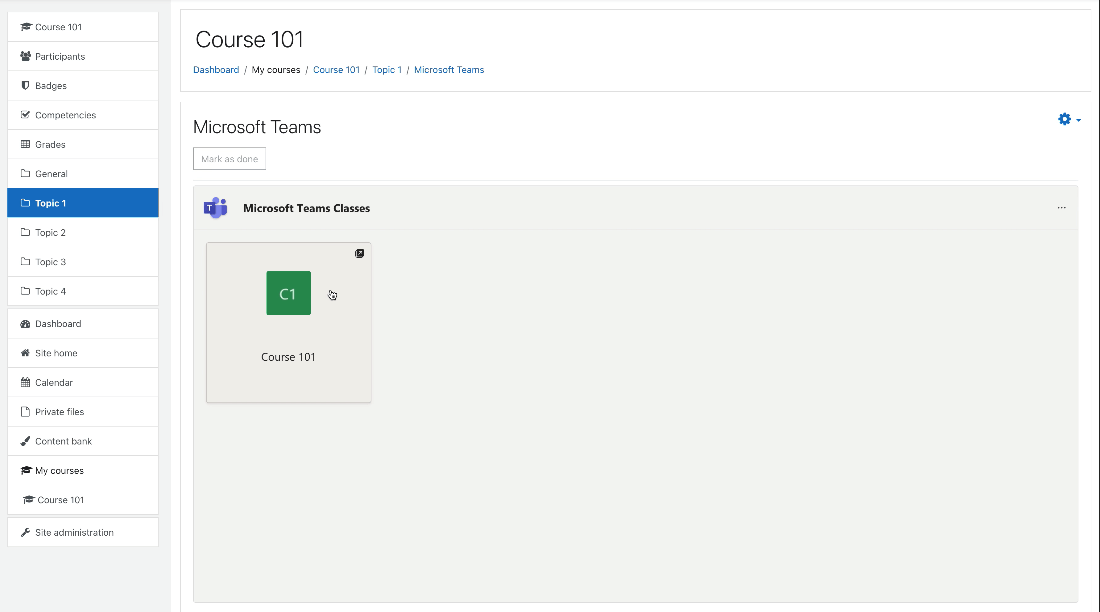The width and height of the screenshot is (1100, 612).
Task: Open Site administration
Action: coord(83,533)
